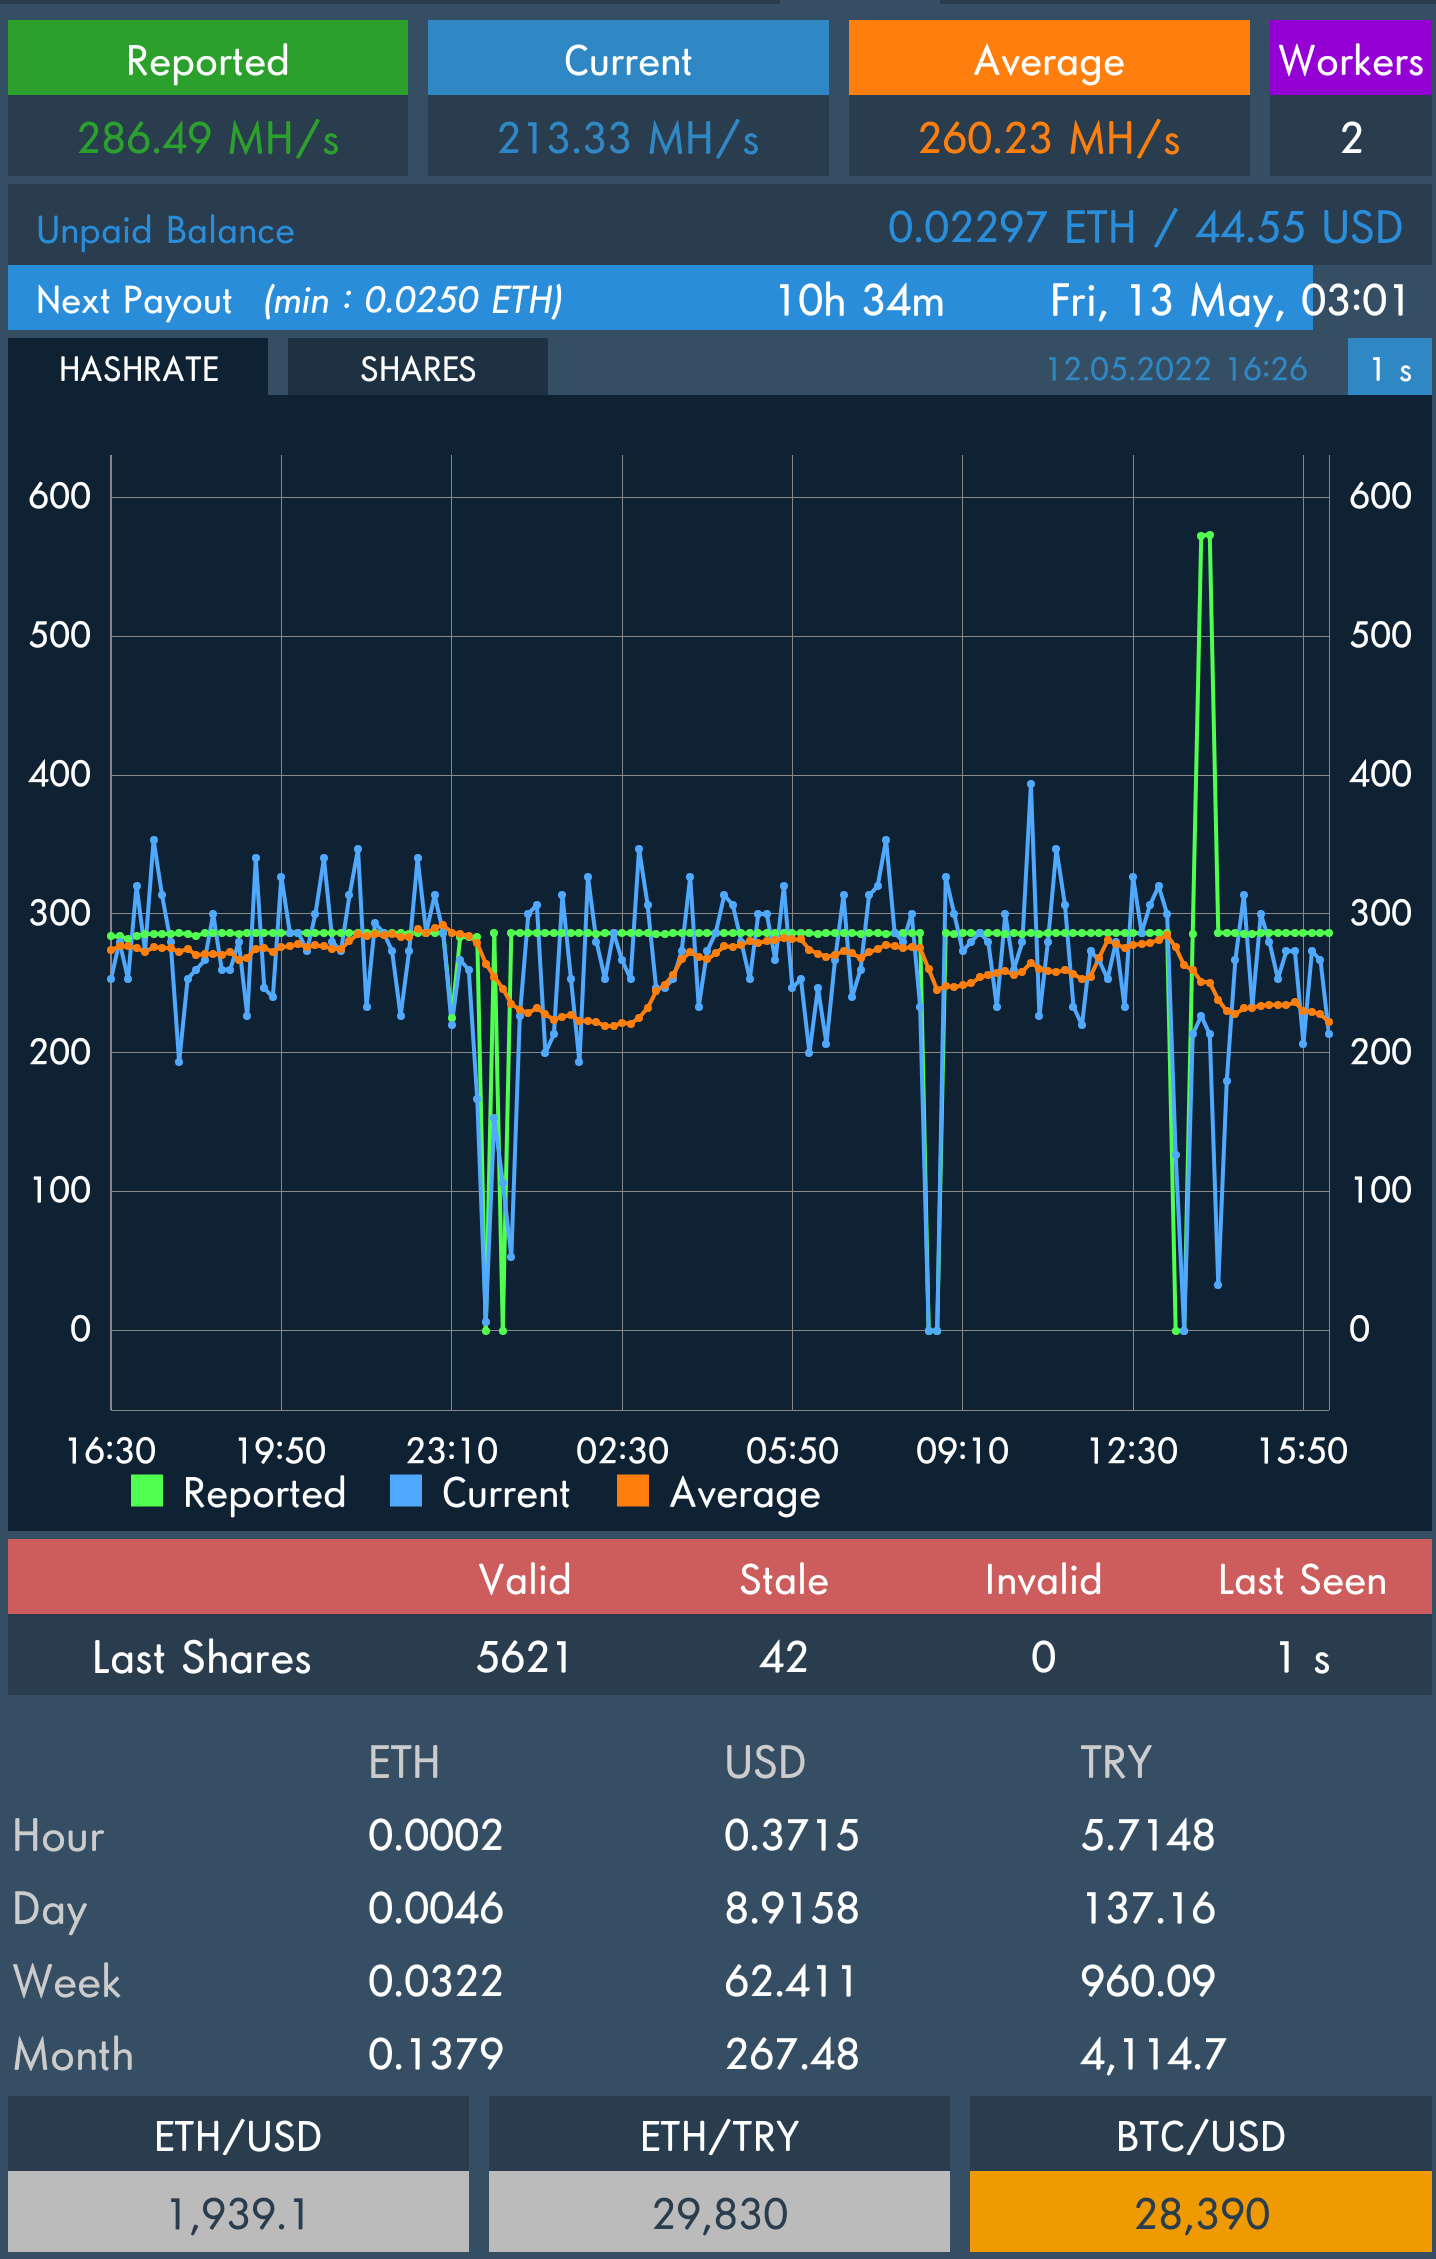The image size is (1436, 2259).
Task: Select the Average hashrate header
Action: pos(1049,59)
